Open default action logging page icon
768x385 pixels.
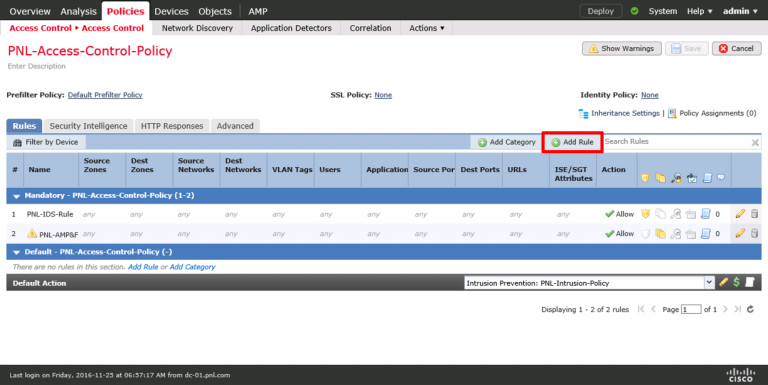(x=750, y=282)
